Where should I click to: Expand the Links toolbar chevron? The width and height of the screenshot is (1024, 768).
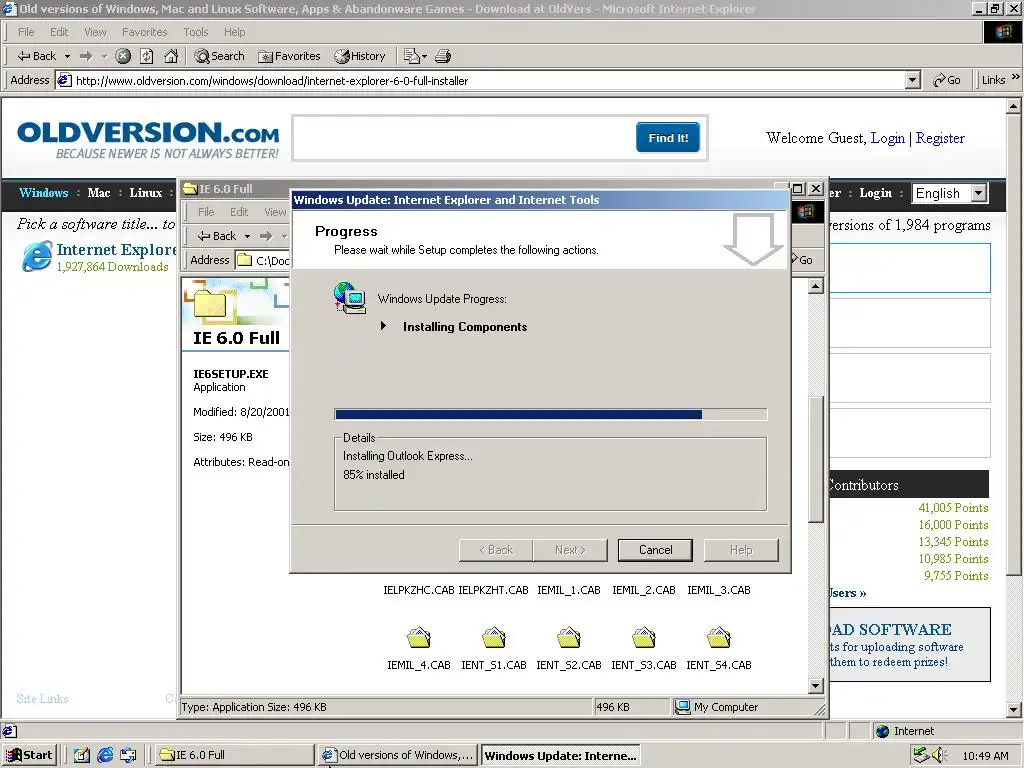coord(1016,78)
